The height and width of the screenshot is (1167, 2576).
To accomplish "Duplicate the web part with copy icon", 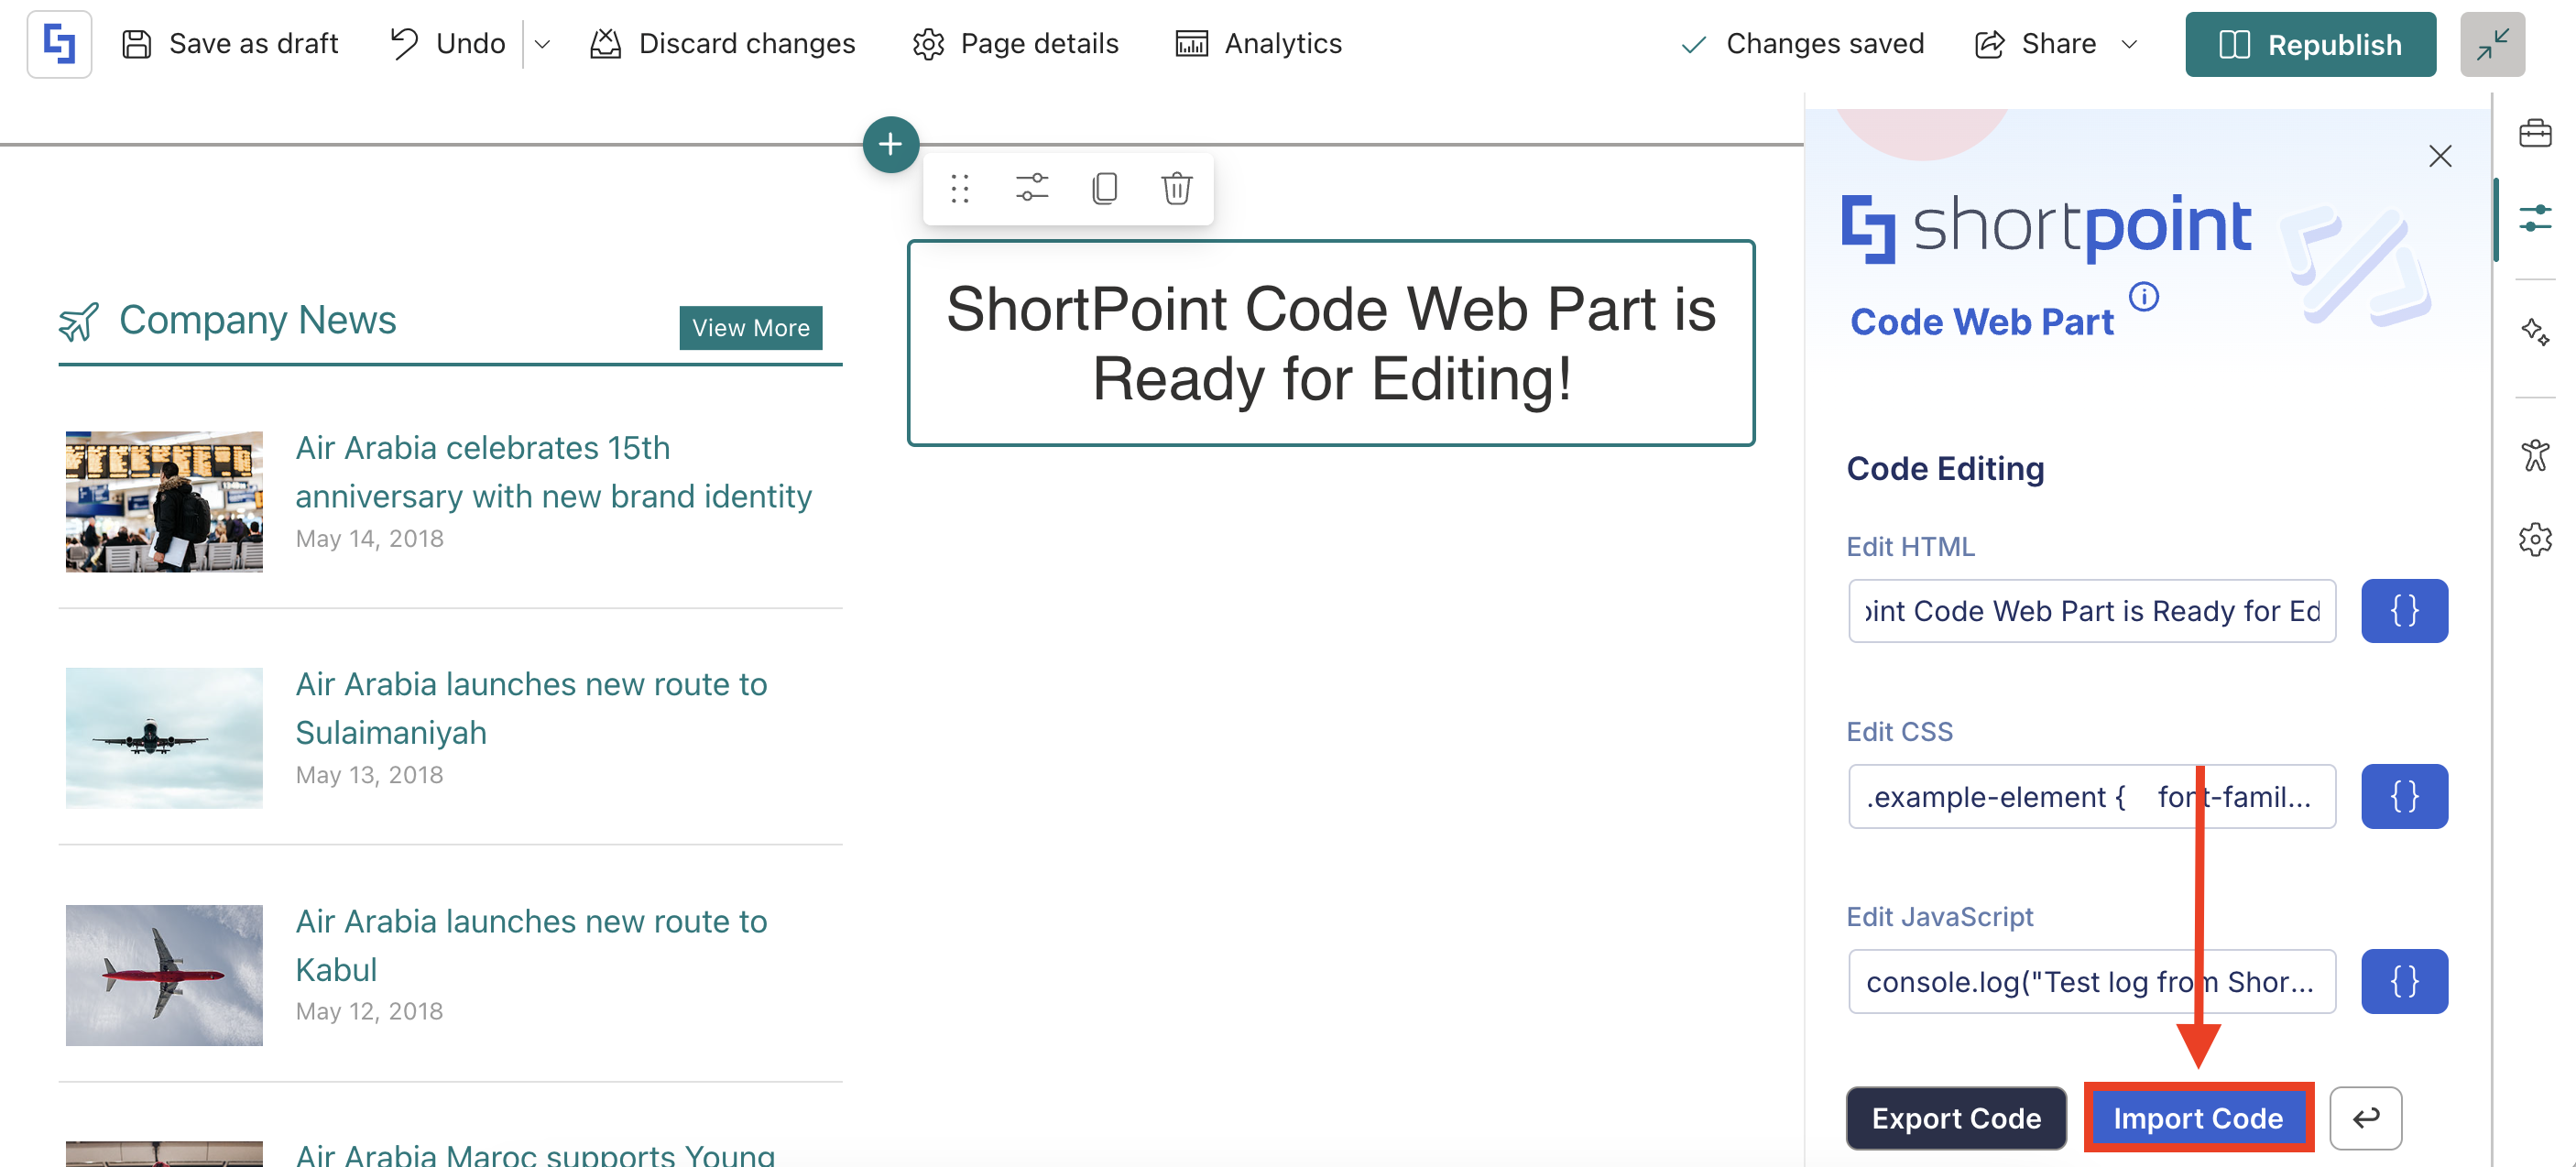I will pos(1104,188).
